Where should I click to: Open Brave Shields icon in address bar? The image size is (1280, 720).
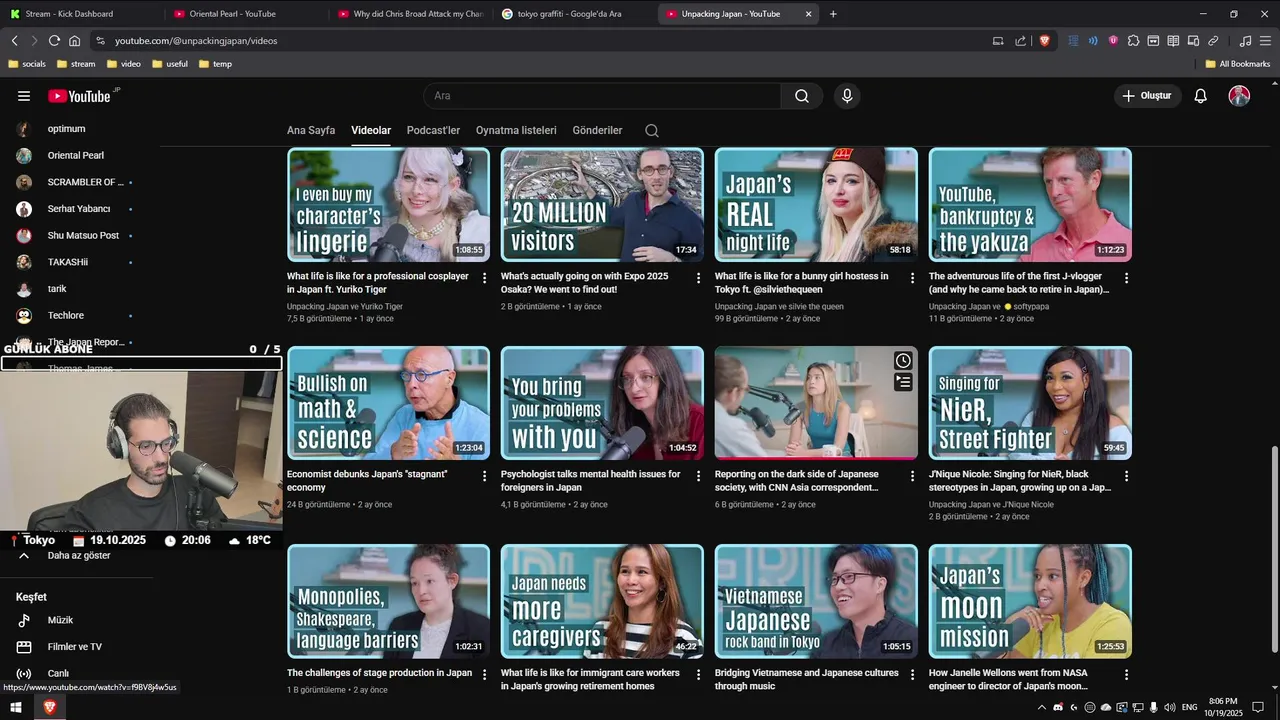tap(1045, 41)
